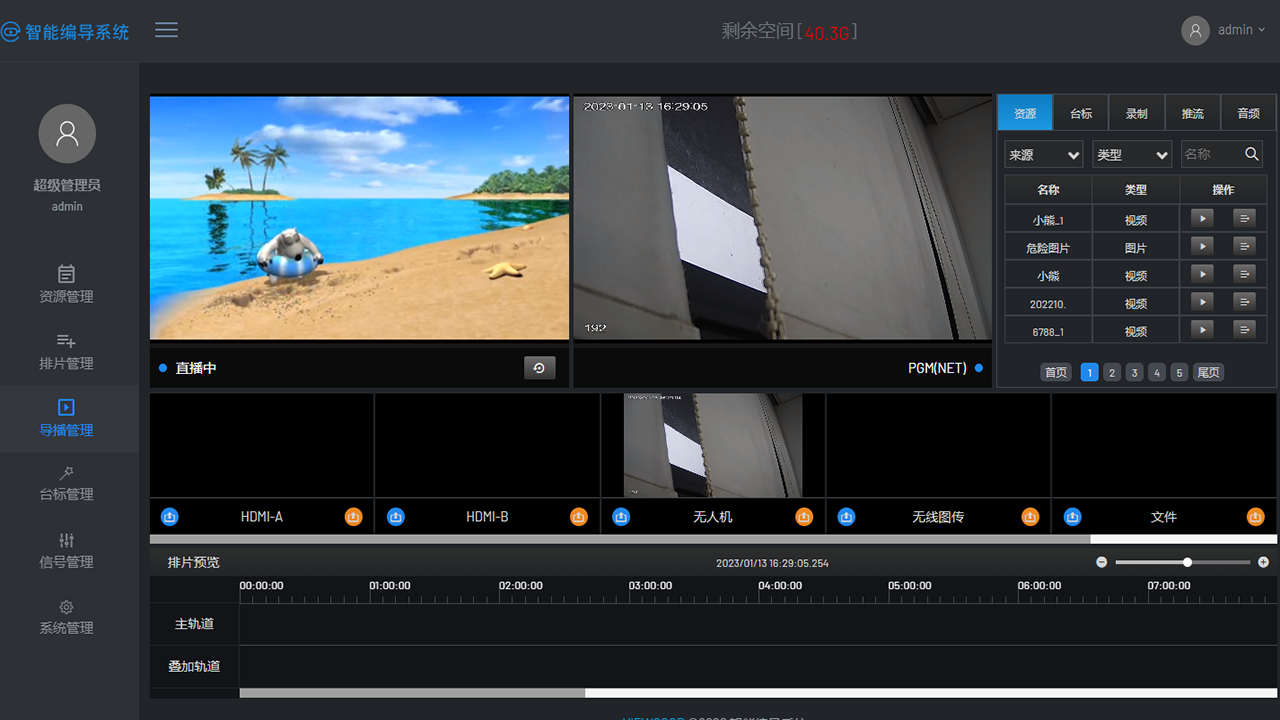
Task: Go to 首页 in pagination
Action: click(x=1056, y=372)
